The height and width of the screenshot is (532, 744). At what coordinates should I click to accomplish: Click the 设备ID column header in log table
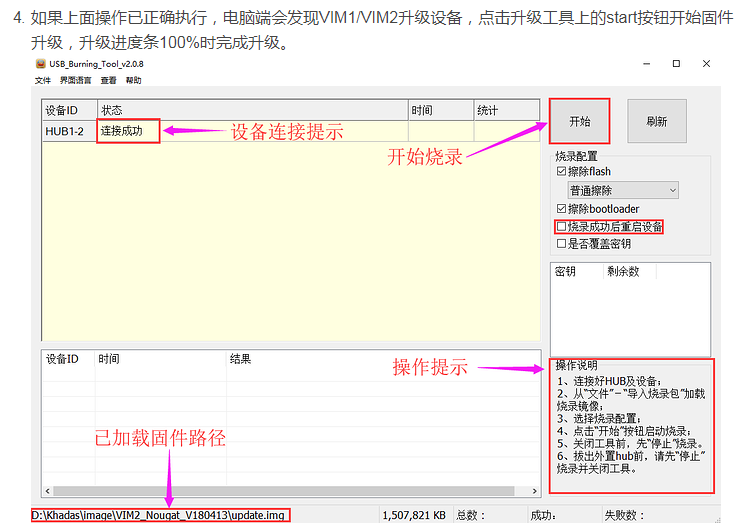(x=68, y=359)
